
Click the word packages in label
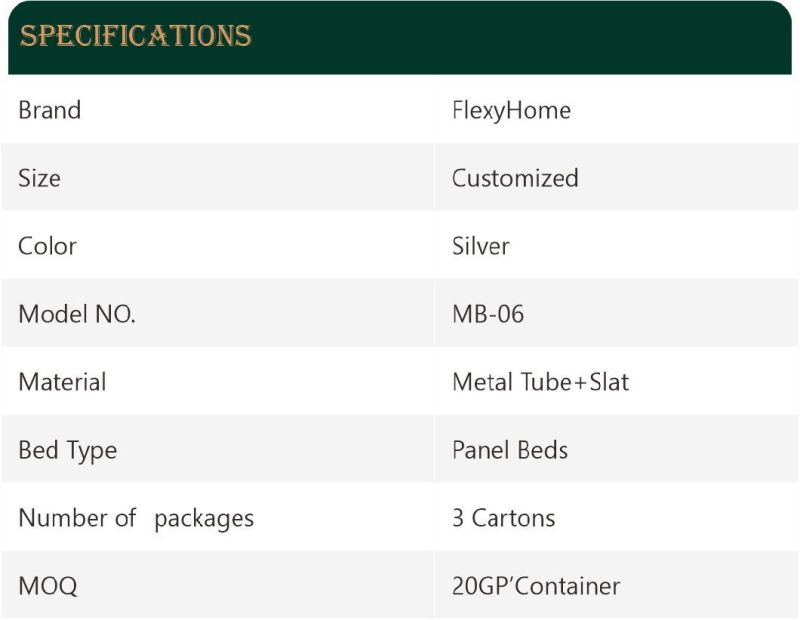point(204,519)
